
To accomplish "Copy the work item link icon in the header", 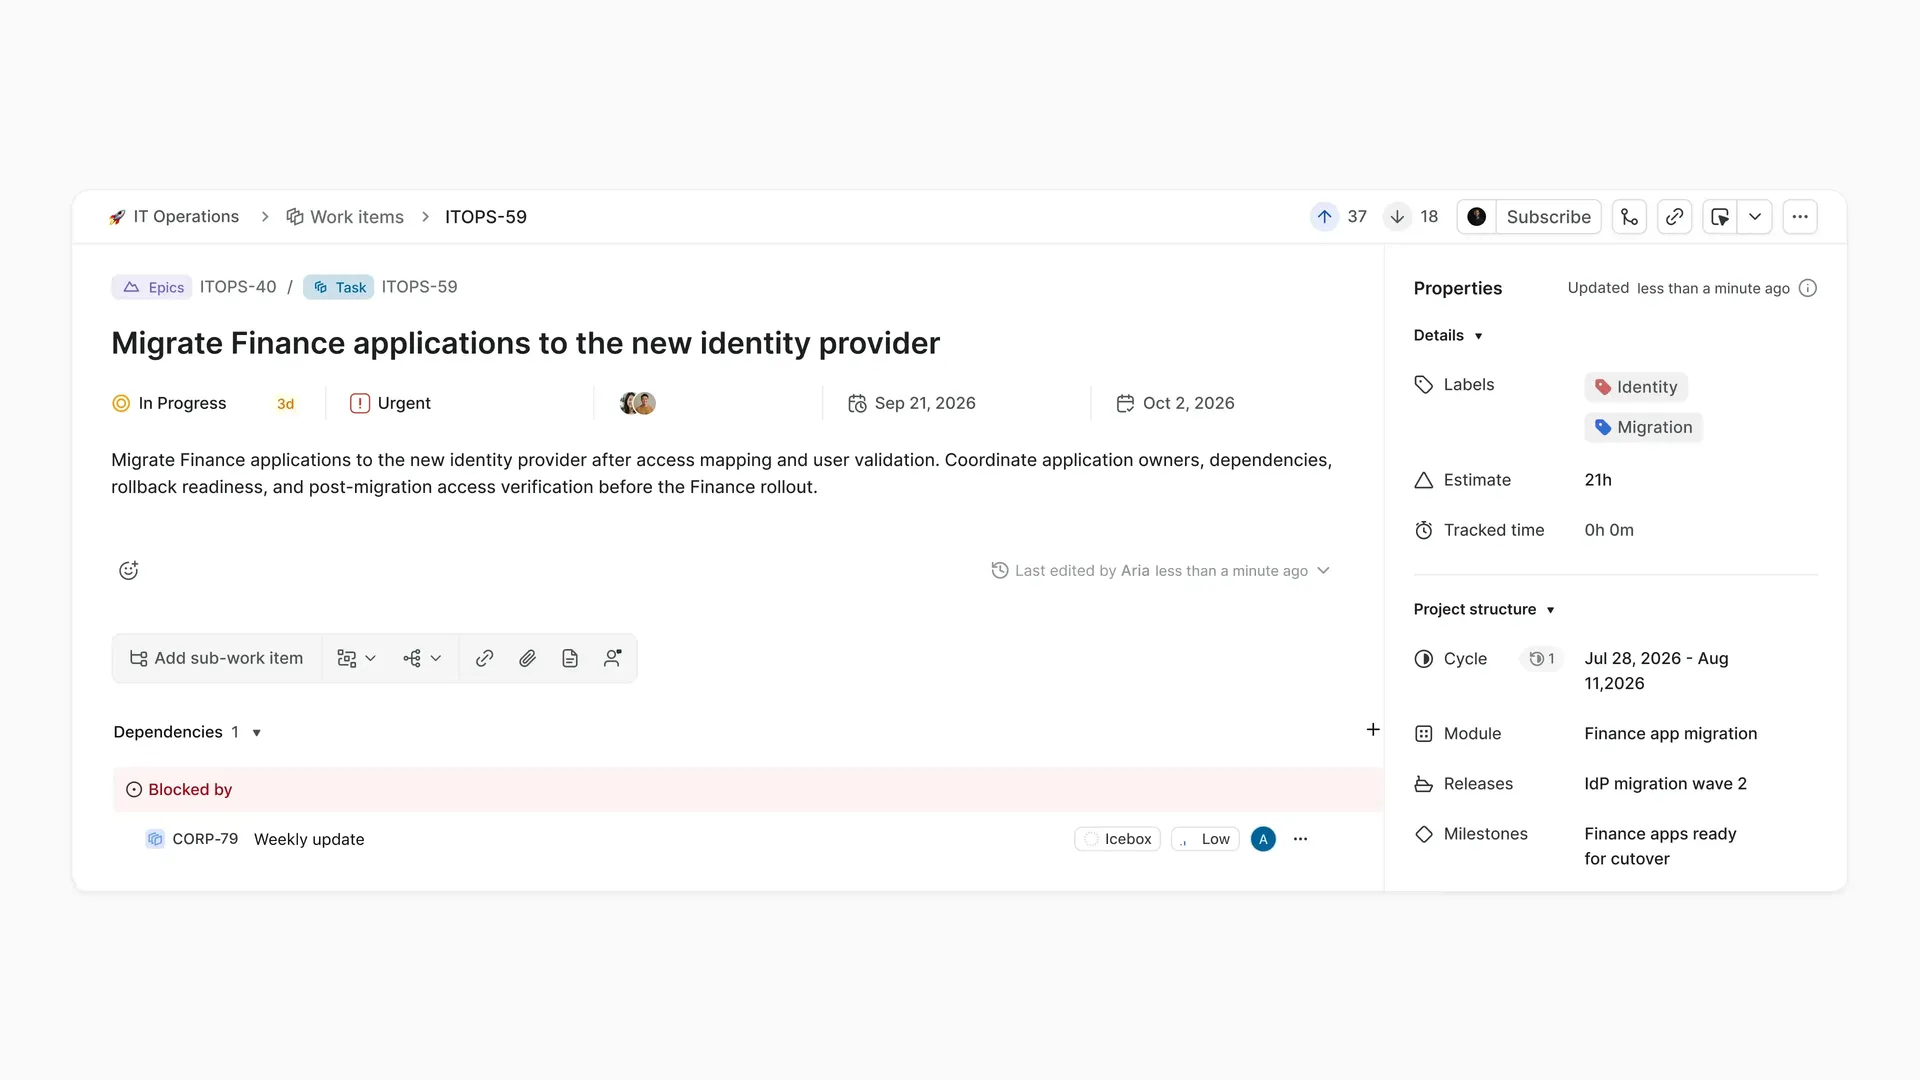I will 1674,217.
